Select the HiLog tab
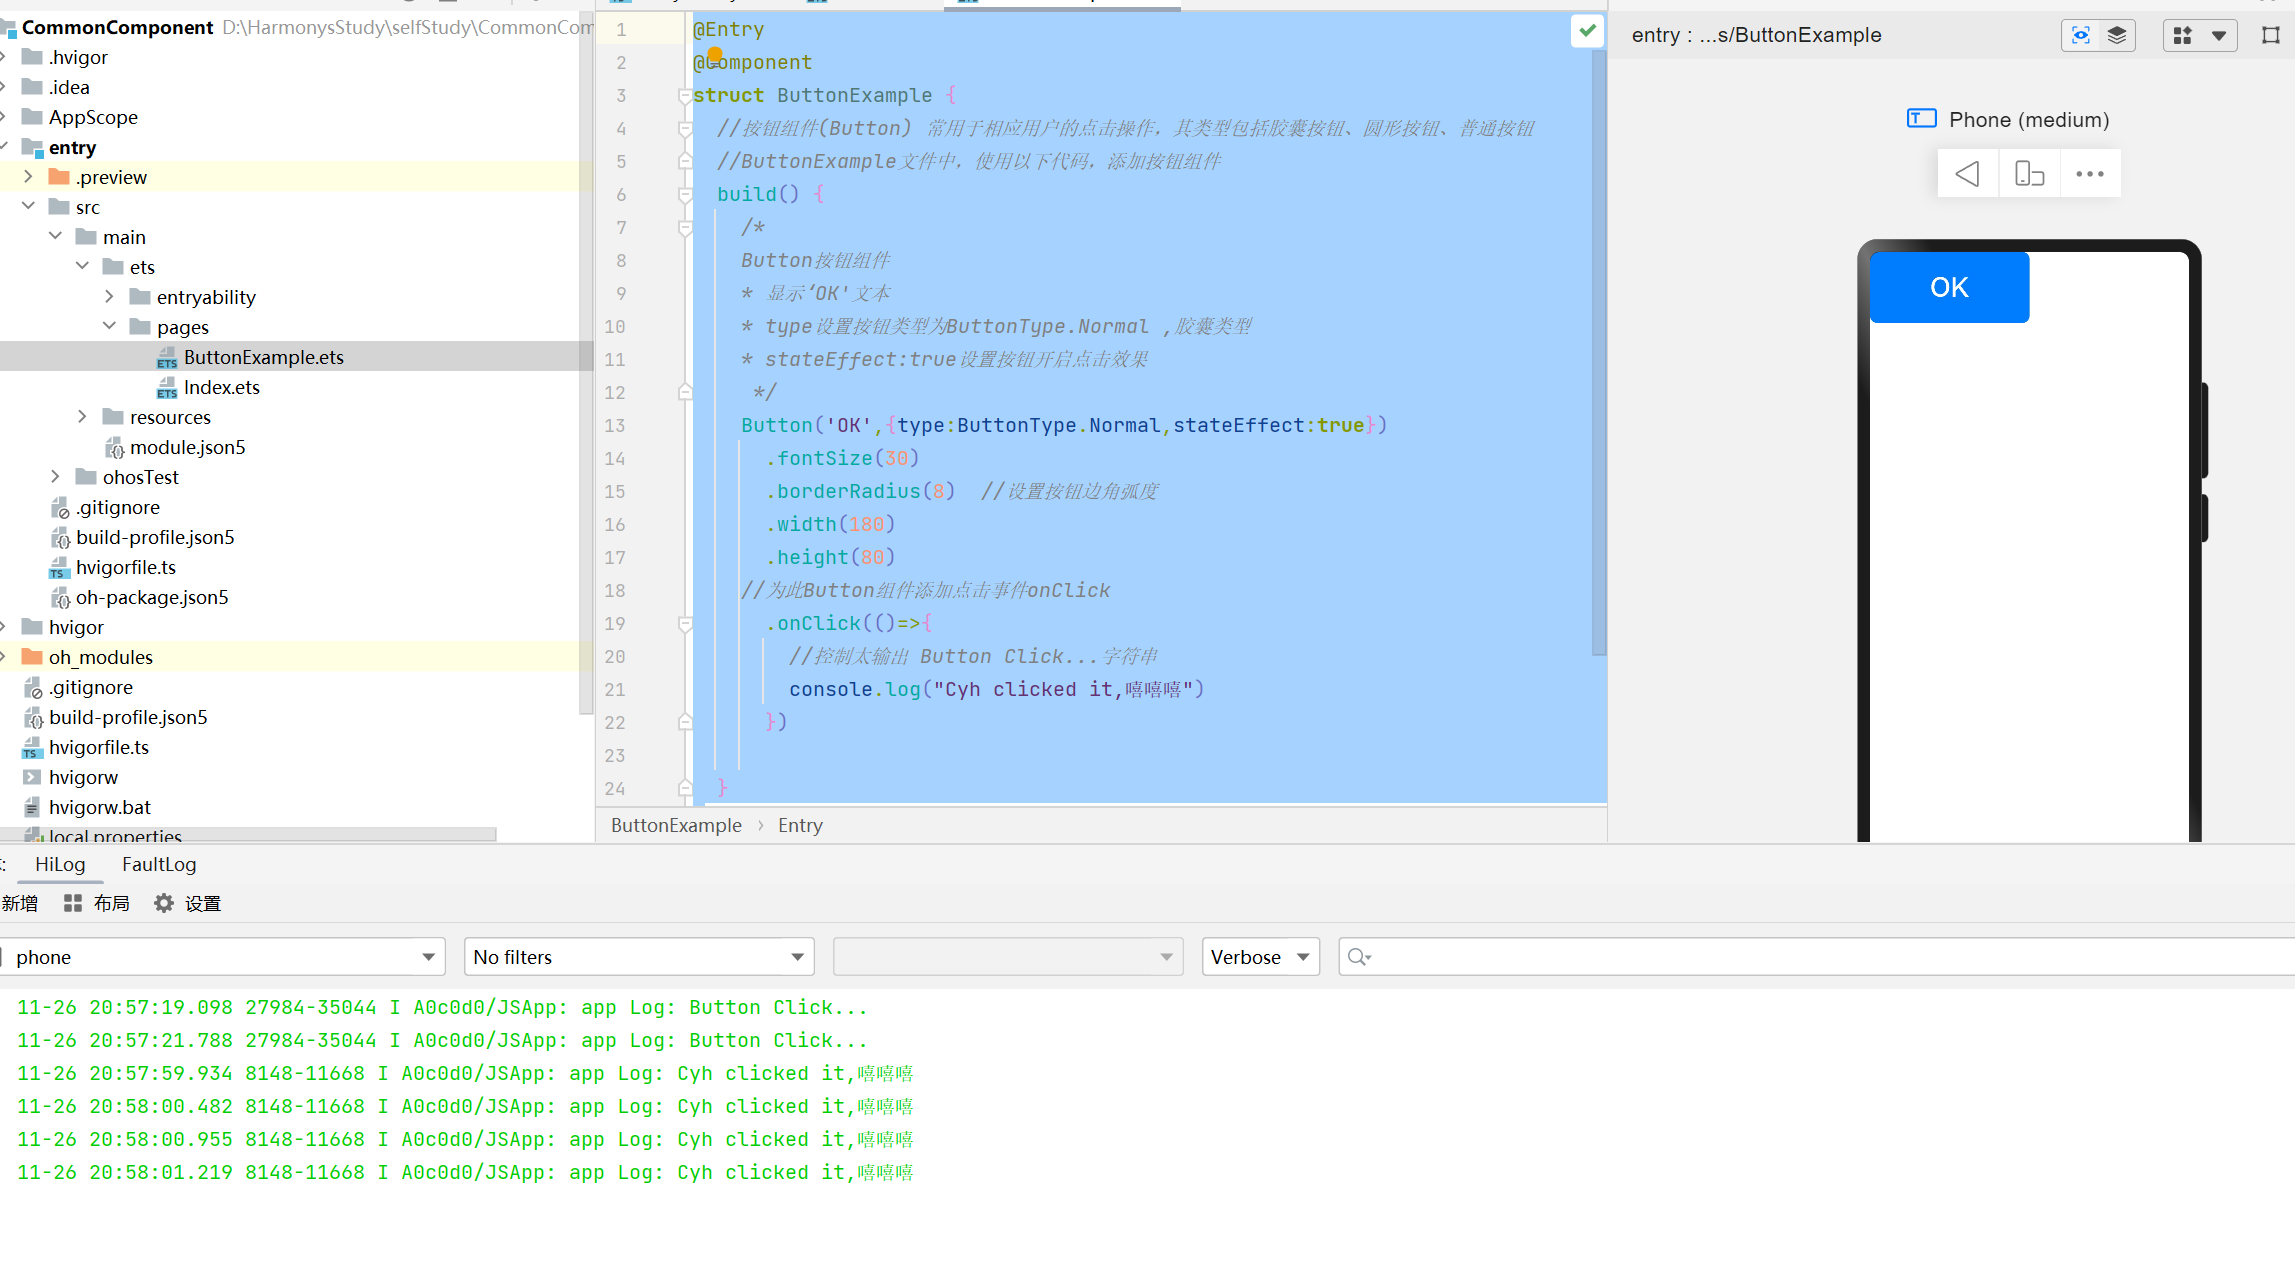This screenshot has height=1273, width=2295. (60, 864)
